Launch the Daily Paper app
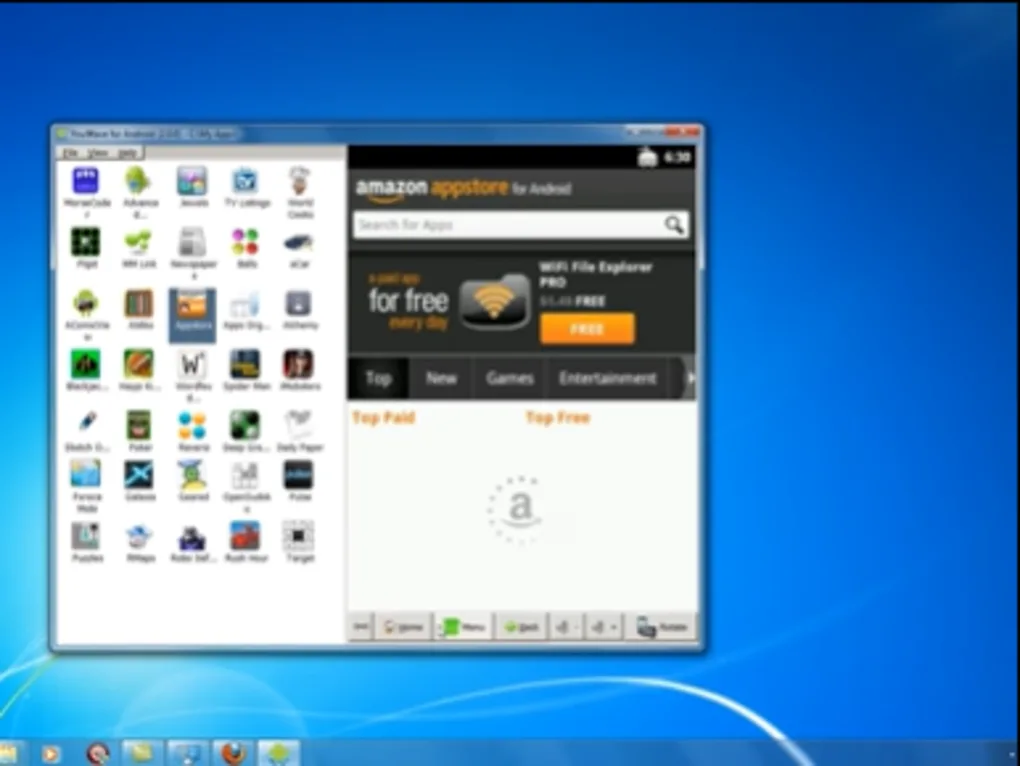This screenshot has width=1020, height=766. coord(299,424)
